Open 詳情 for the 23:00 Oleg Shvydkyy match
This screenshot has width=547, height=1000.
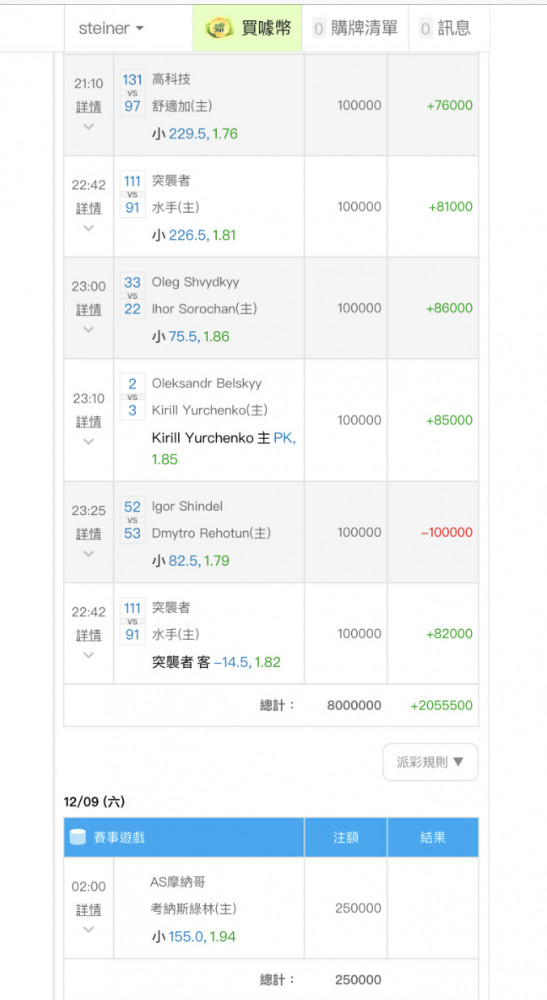(x=89, y=309)
